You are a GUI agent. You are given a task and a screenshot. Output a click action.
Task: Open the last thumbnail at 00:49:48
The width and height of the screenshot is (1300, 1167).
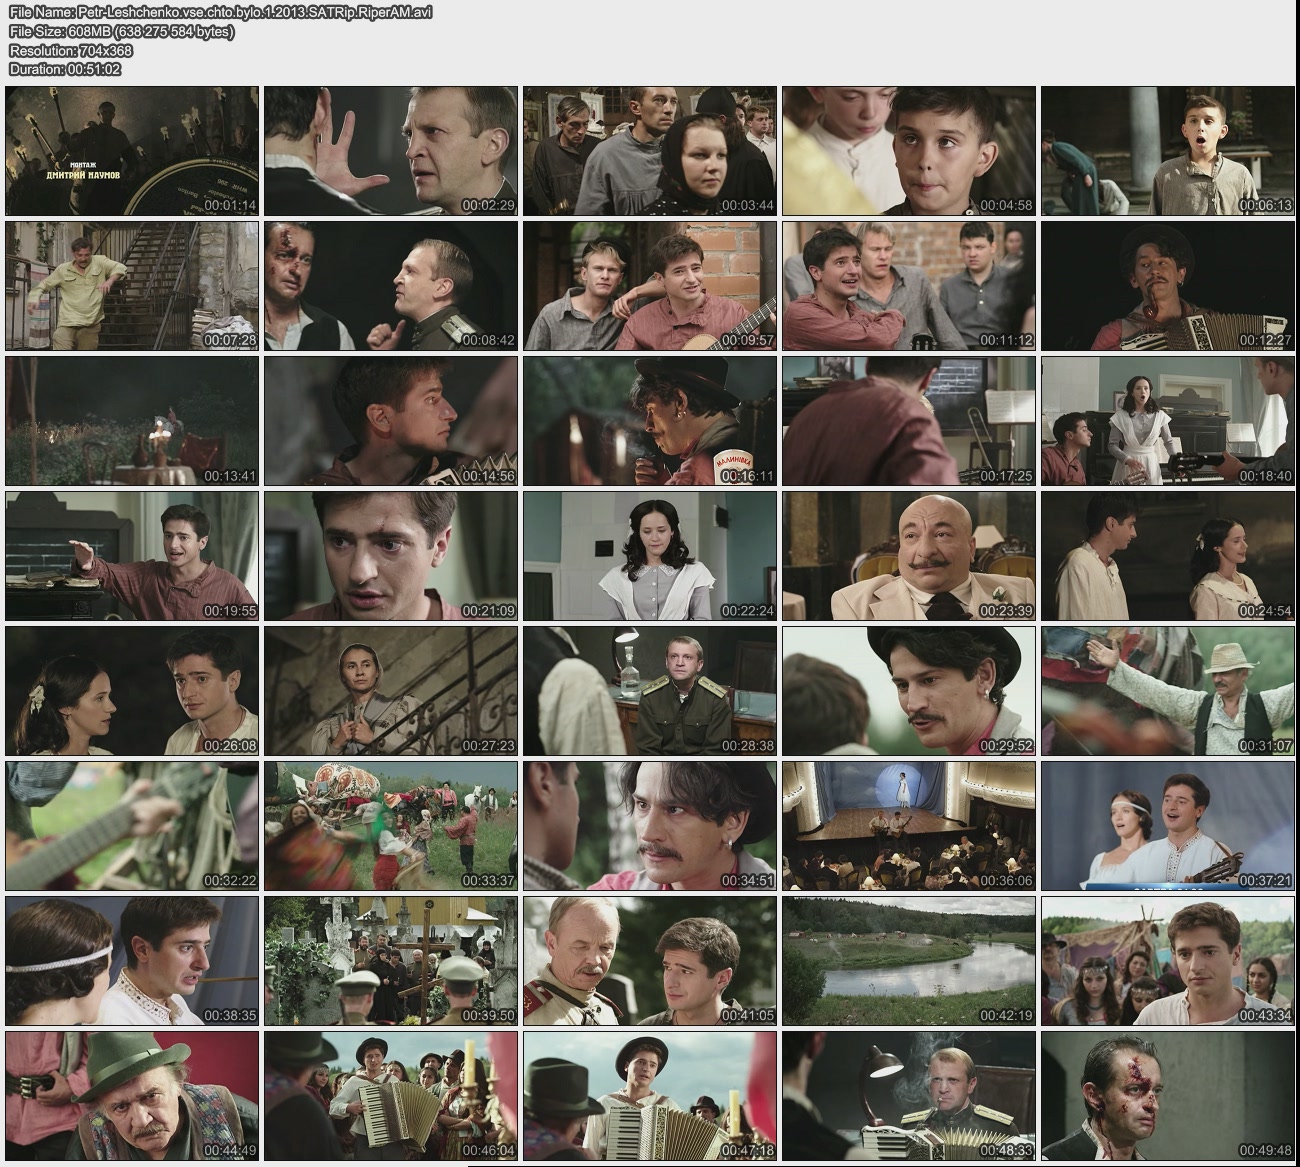coord(1168,1096)
